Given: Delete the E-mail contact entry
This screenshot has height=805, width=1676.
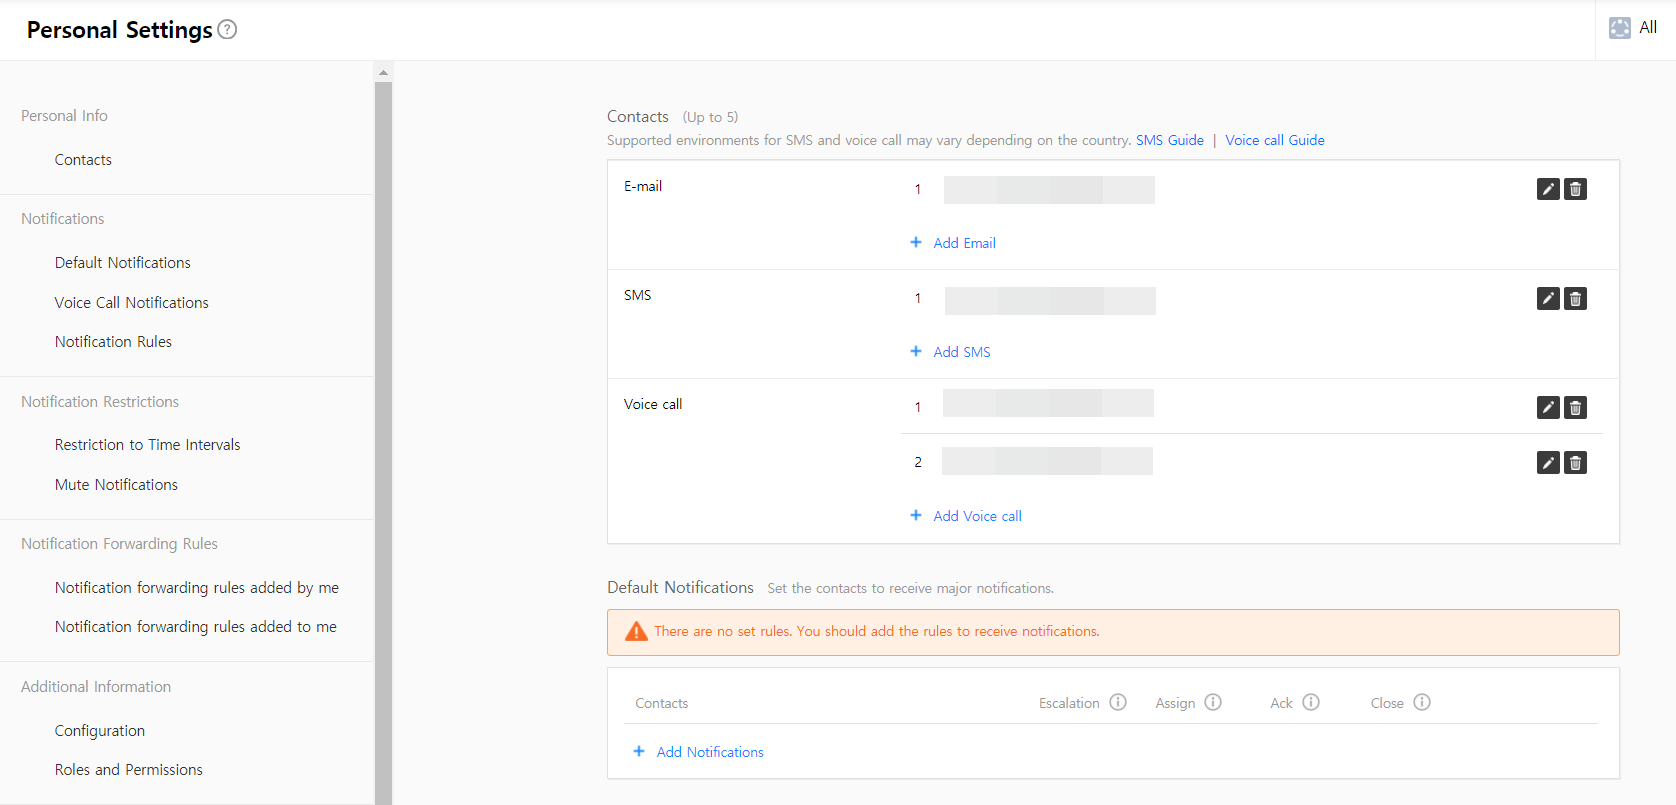Looking at the screenshot, I should pos(1575,189).
